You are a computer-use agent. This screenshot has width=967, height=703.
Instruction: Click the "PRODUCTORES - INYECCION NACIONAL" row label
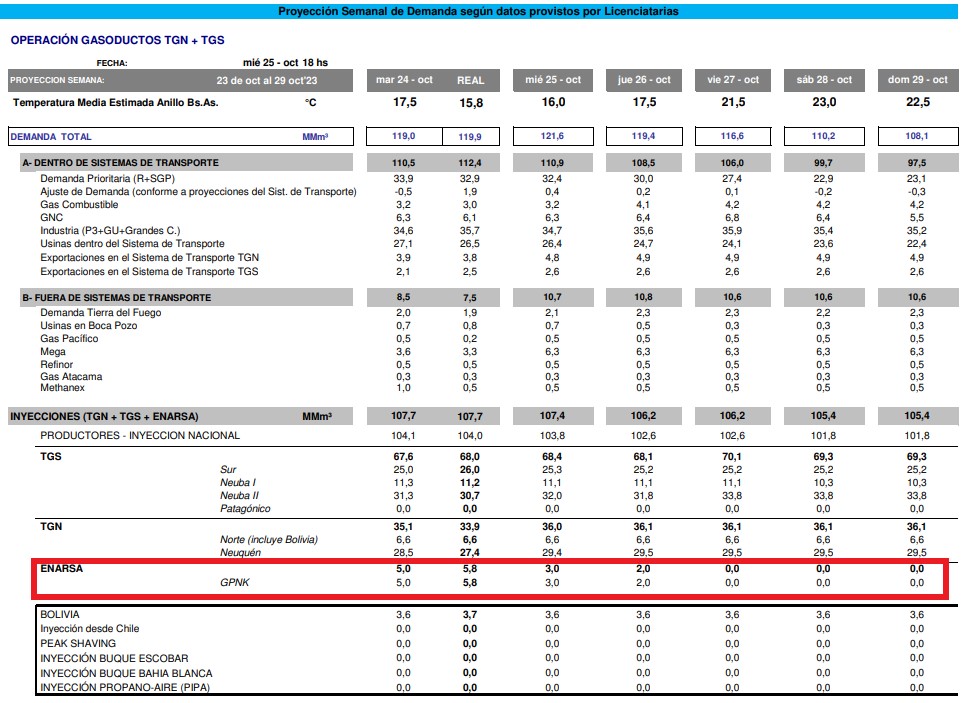[140, 436]
